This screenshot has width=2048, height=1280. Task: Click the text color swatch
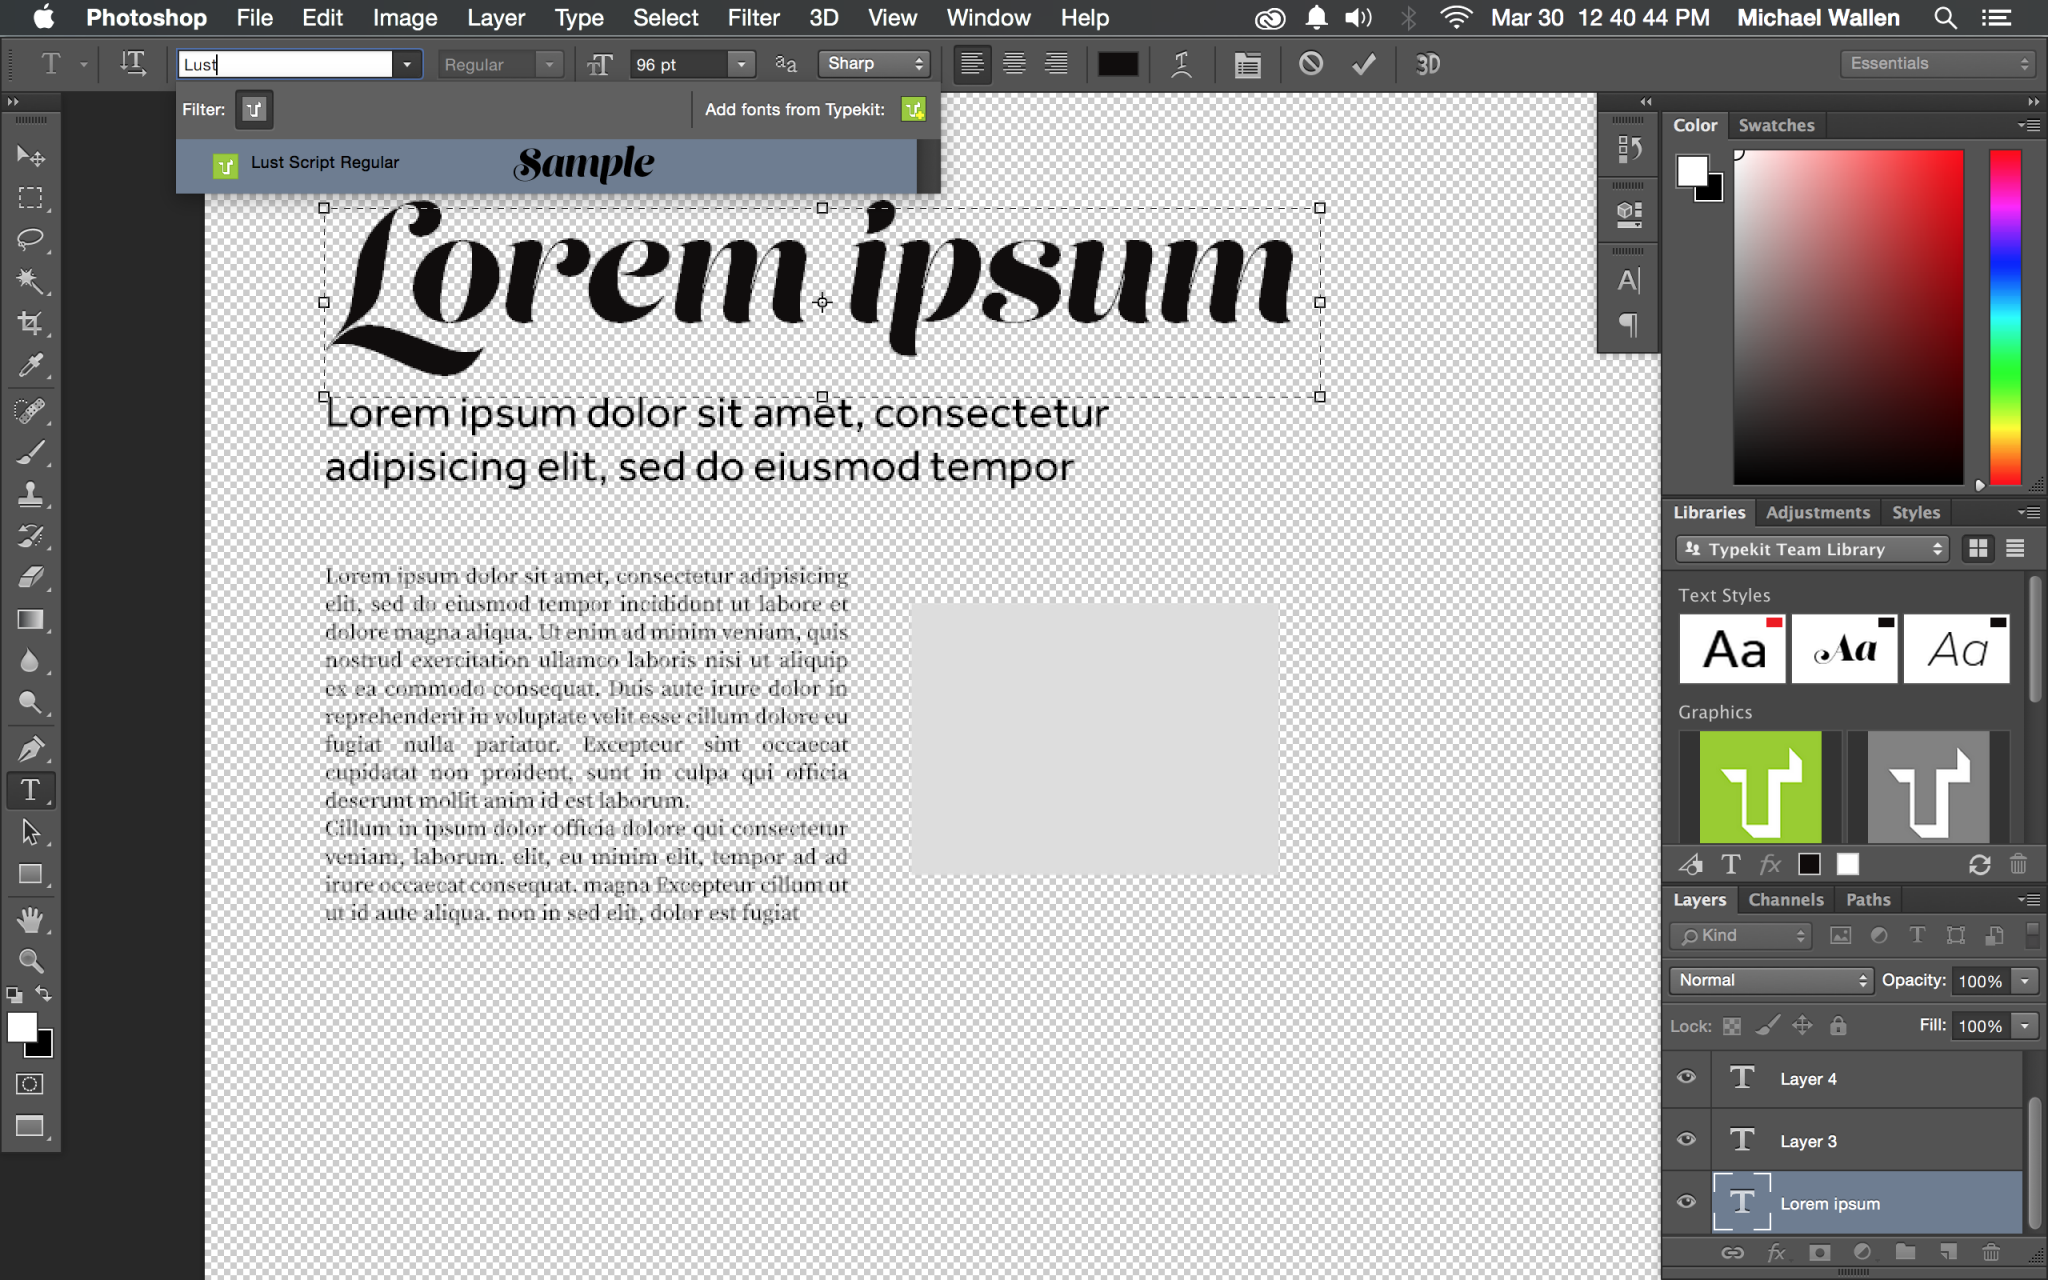coord(1117,64)
